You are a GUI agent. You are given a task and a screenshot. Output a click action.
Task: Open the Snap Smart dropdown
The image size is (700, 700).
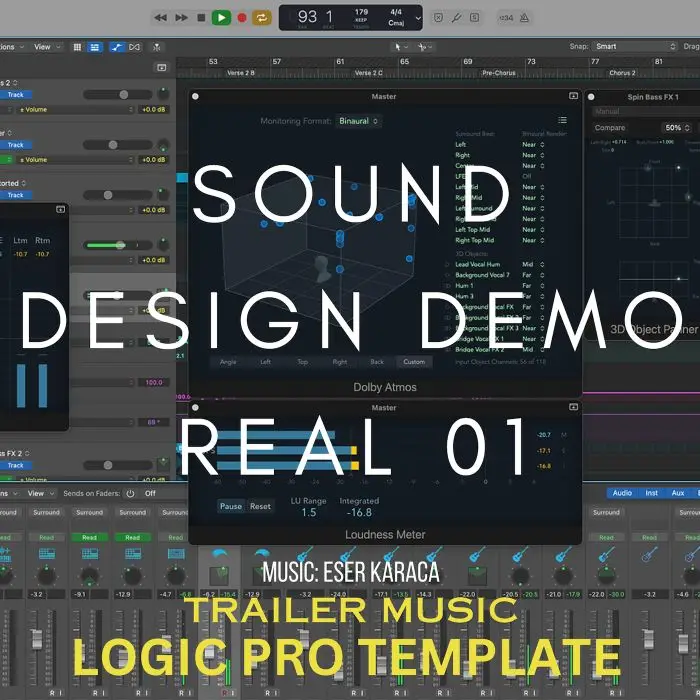tap(634, 46)
